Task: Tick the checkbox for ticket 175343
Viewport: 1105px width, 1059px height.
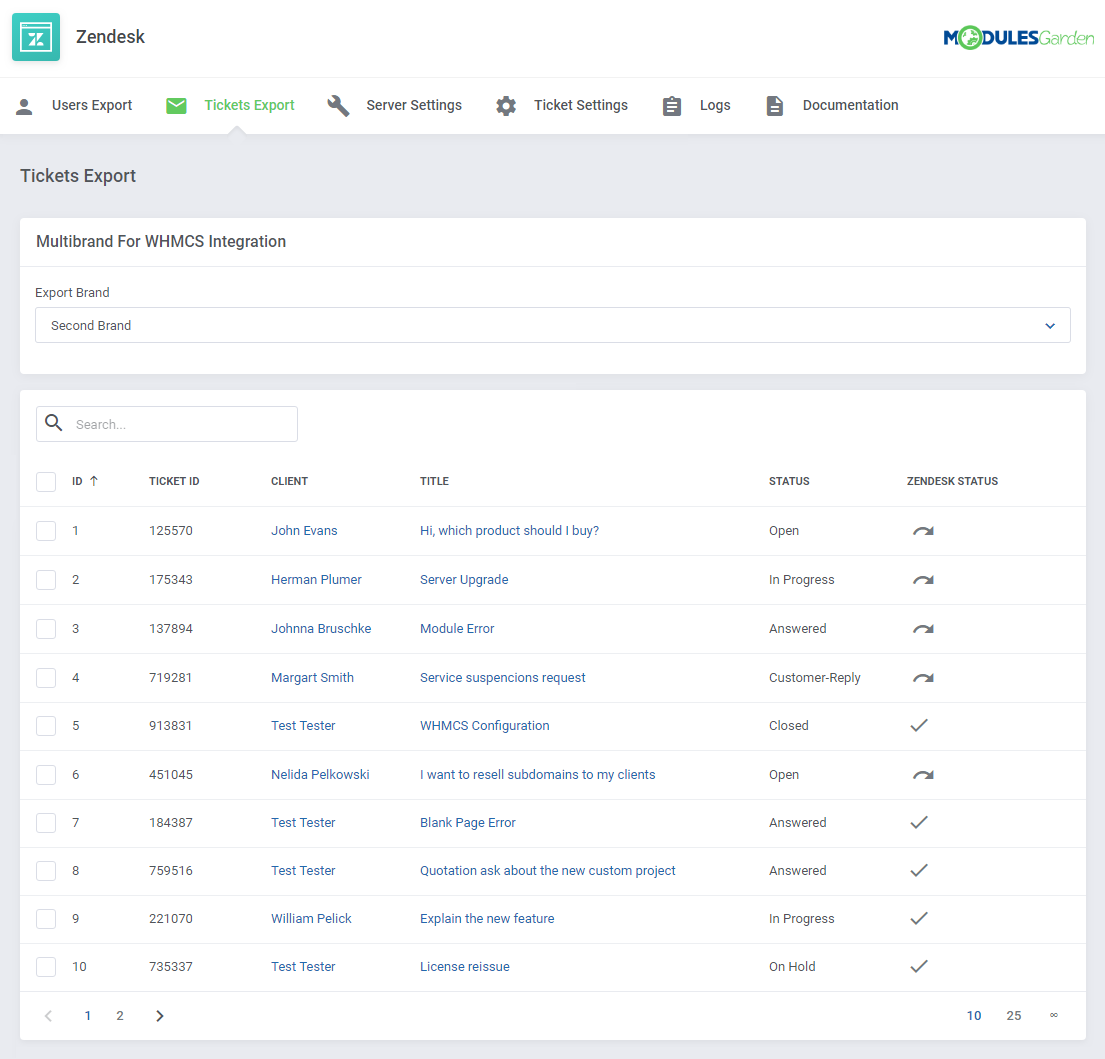Action: [x=45, y=579]
